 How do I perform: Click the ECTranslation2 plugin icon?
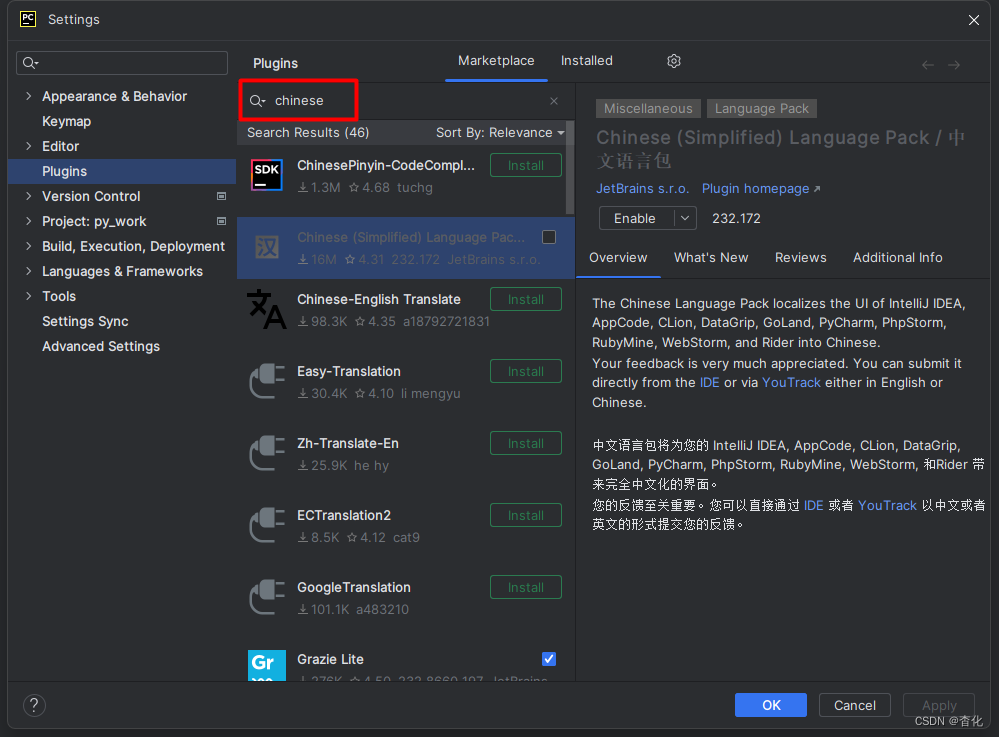[266, 525]
